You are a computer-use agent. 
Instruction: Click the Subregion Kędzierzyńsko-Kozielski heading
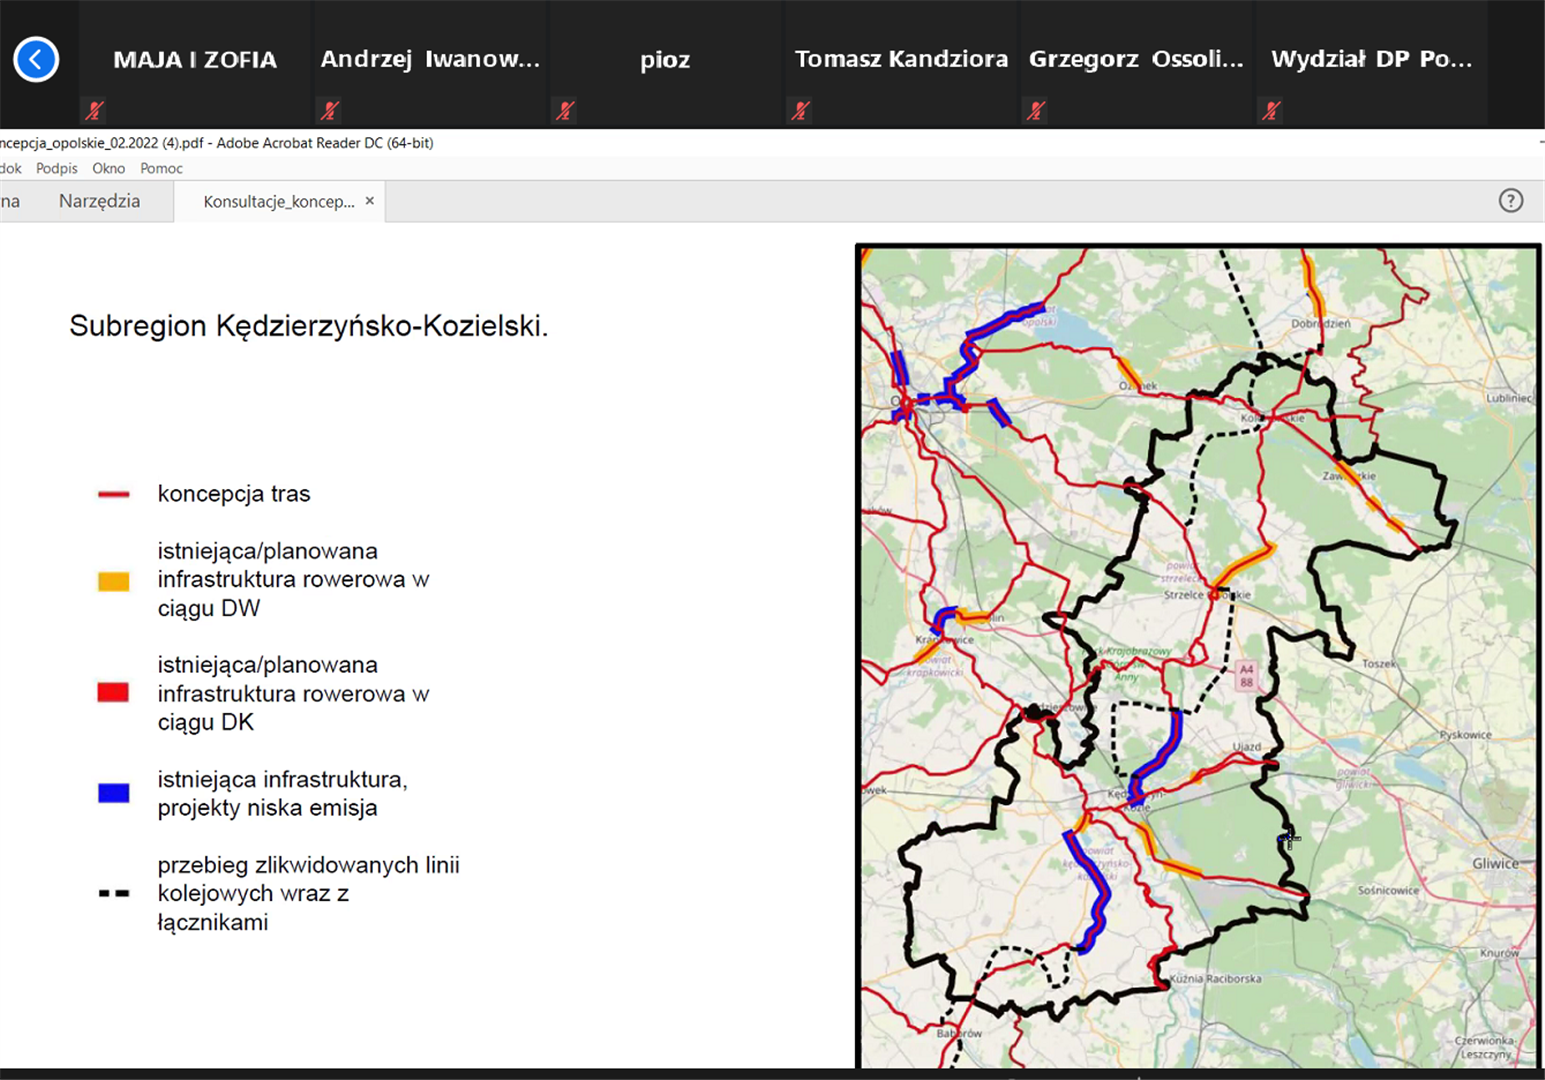pyautogui.click(x=308, y=326)
